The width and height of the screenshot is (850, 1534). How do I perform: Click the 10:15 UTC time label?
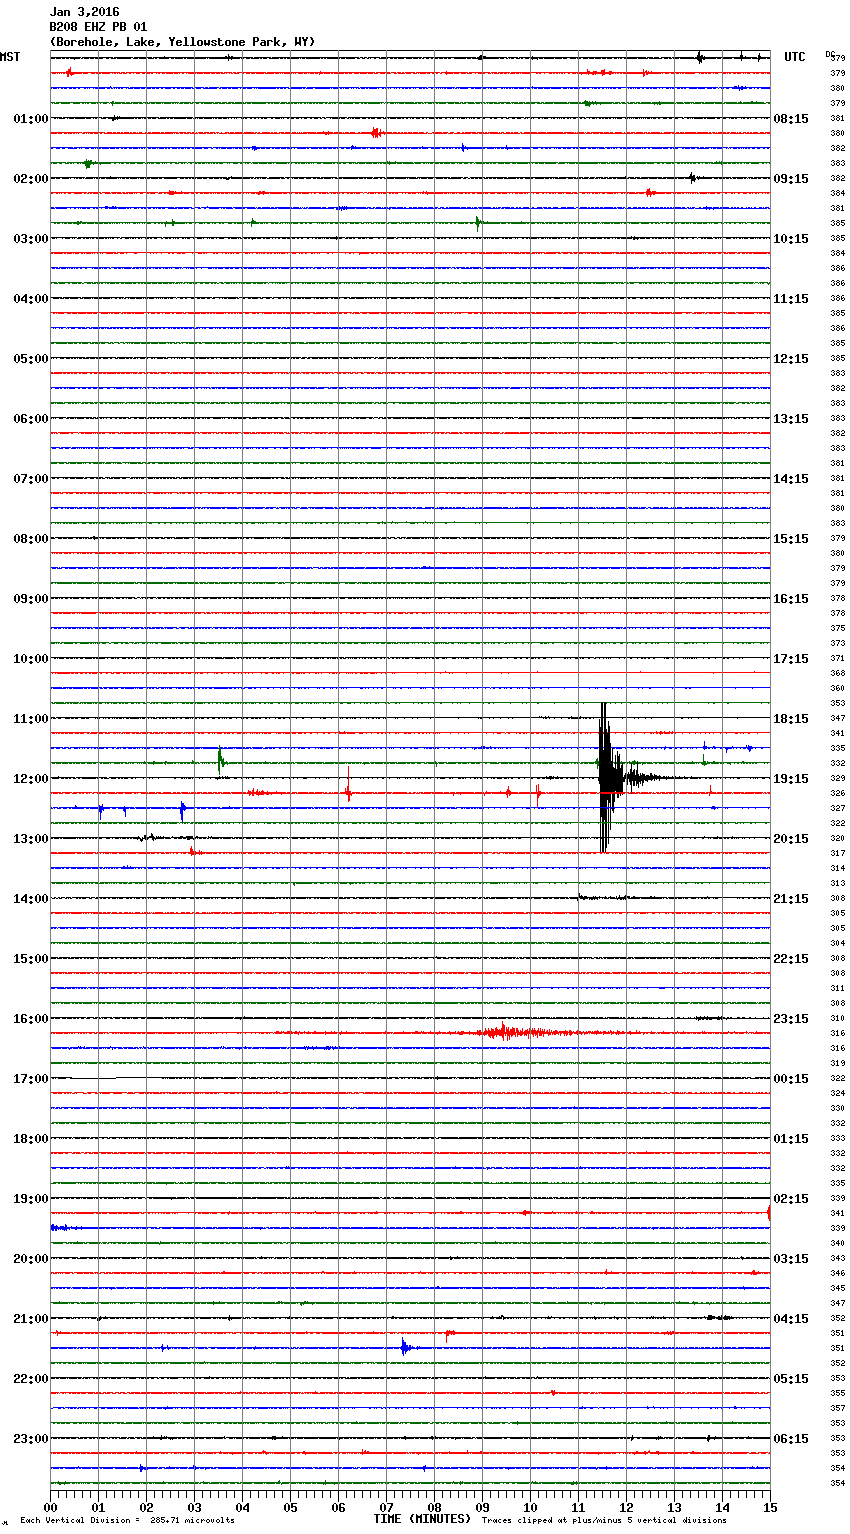(791, 239)
